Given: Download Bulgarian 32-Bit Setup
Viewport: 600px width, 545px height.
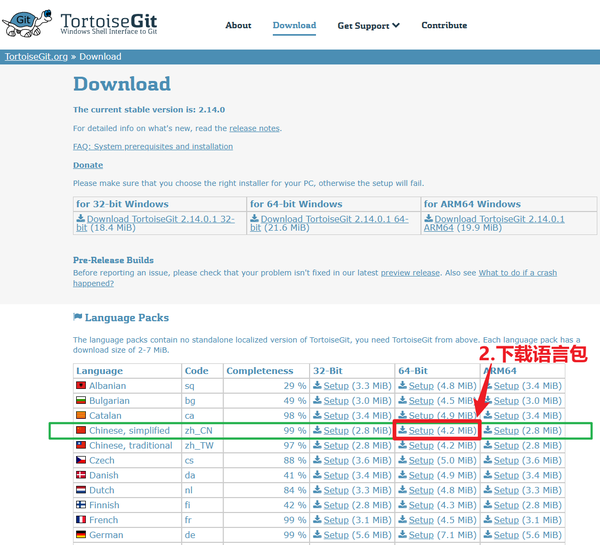Looking at the screenshot, I should [336, 401].
